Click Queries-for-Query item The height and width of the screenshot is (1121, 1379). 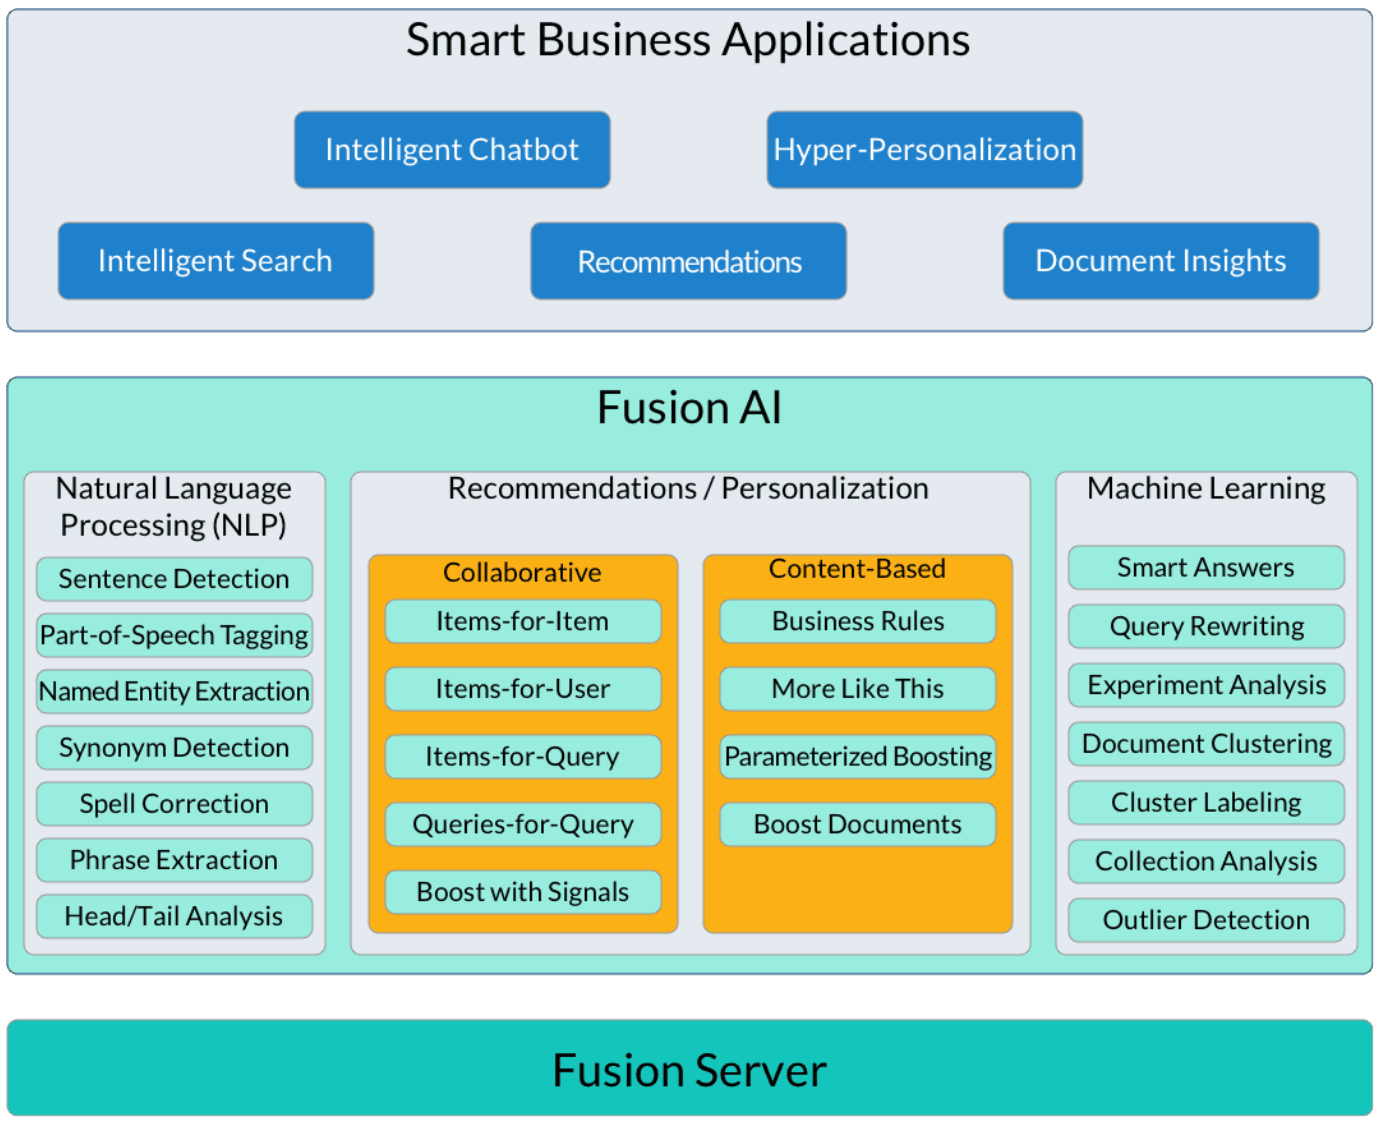pos(522,824)
